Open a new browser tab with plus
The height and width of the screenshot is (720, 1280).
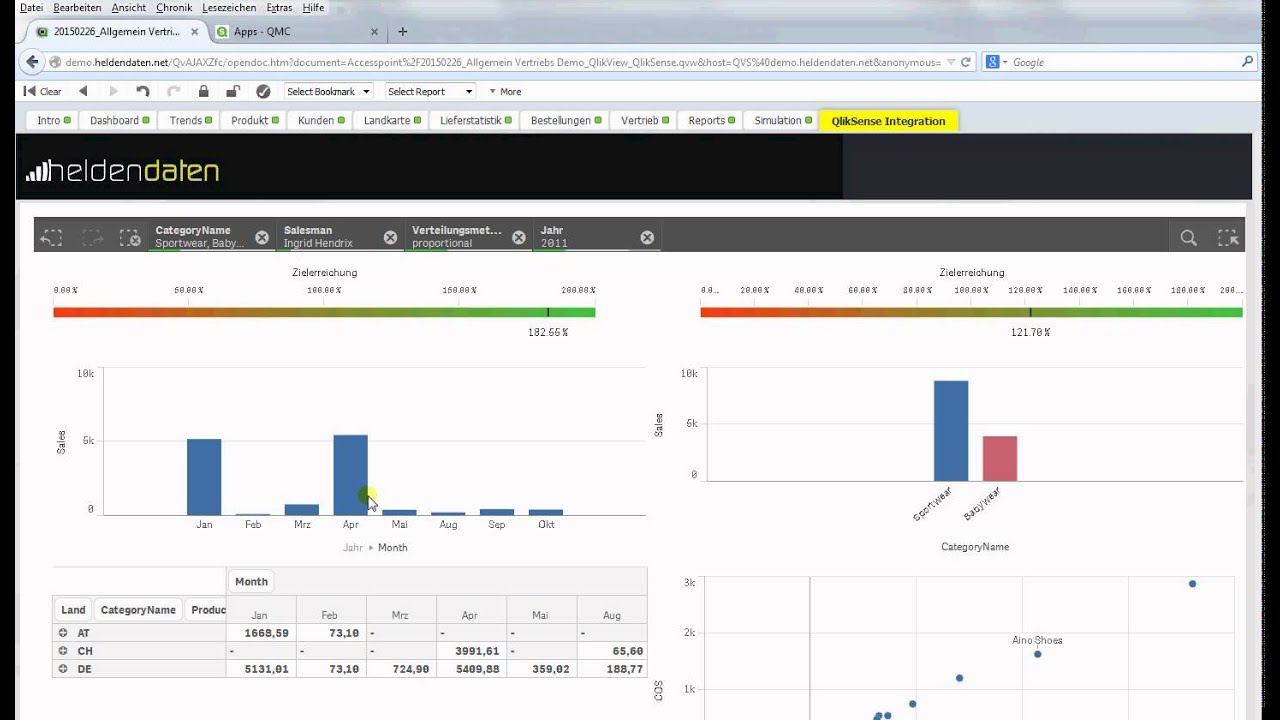pyautogui.click(x=403, y=31)
